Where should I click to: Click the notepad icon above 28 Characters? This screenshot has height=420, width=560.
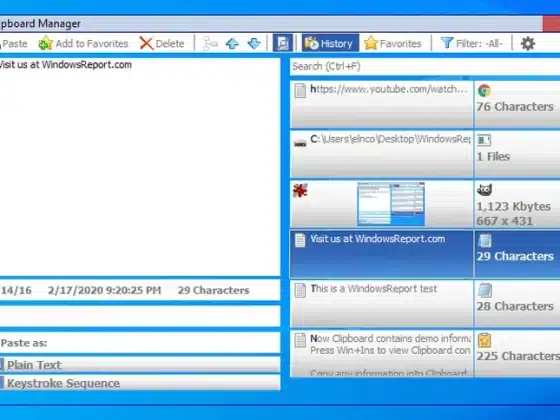pyautogui.click(x=484, y=290)
